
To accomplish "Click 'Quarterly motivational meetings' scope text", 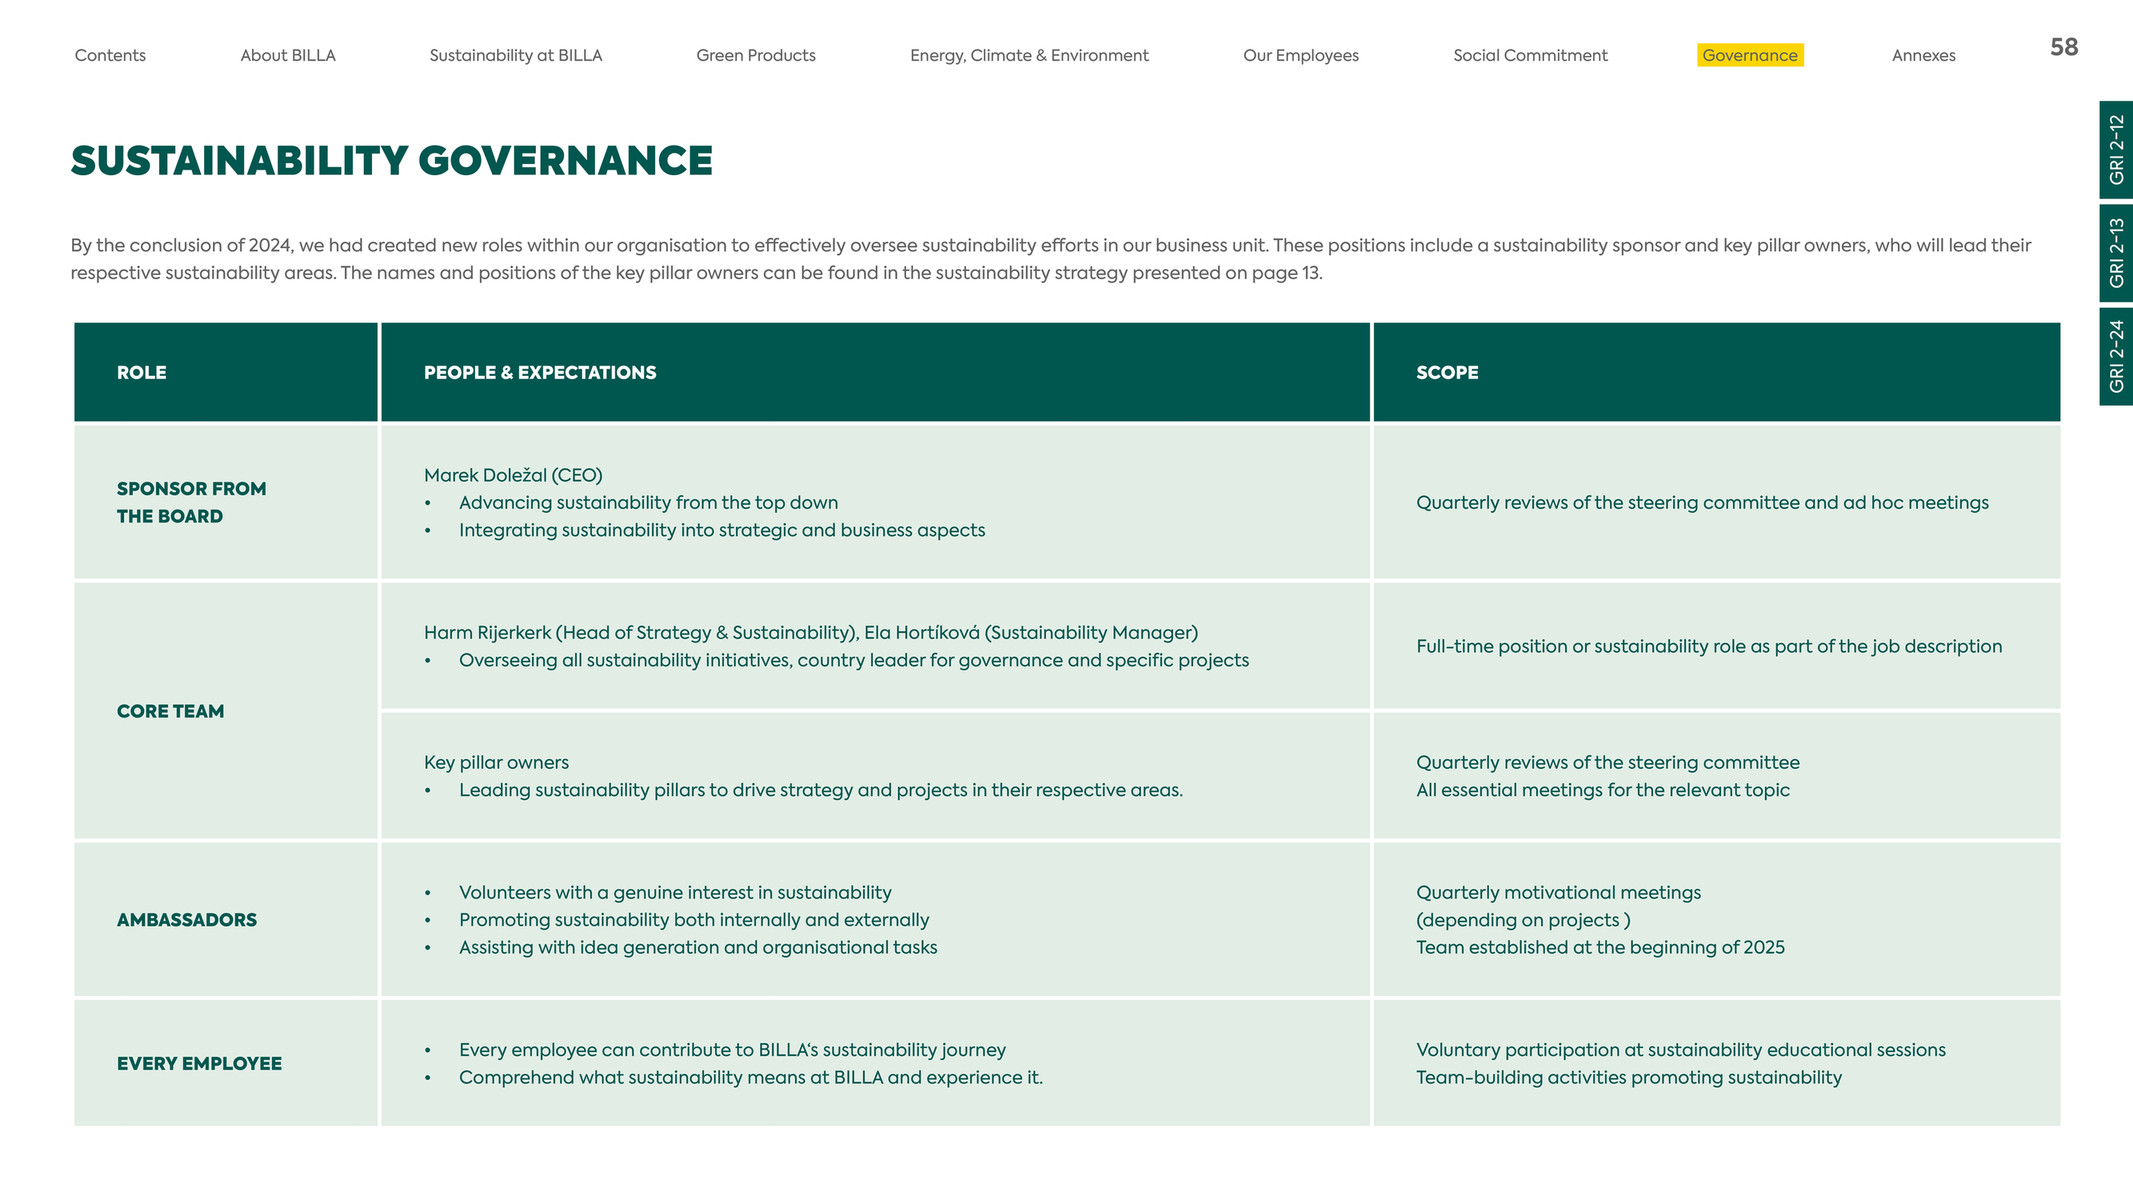I will tap(1558, 893).
